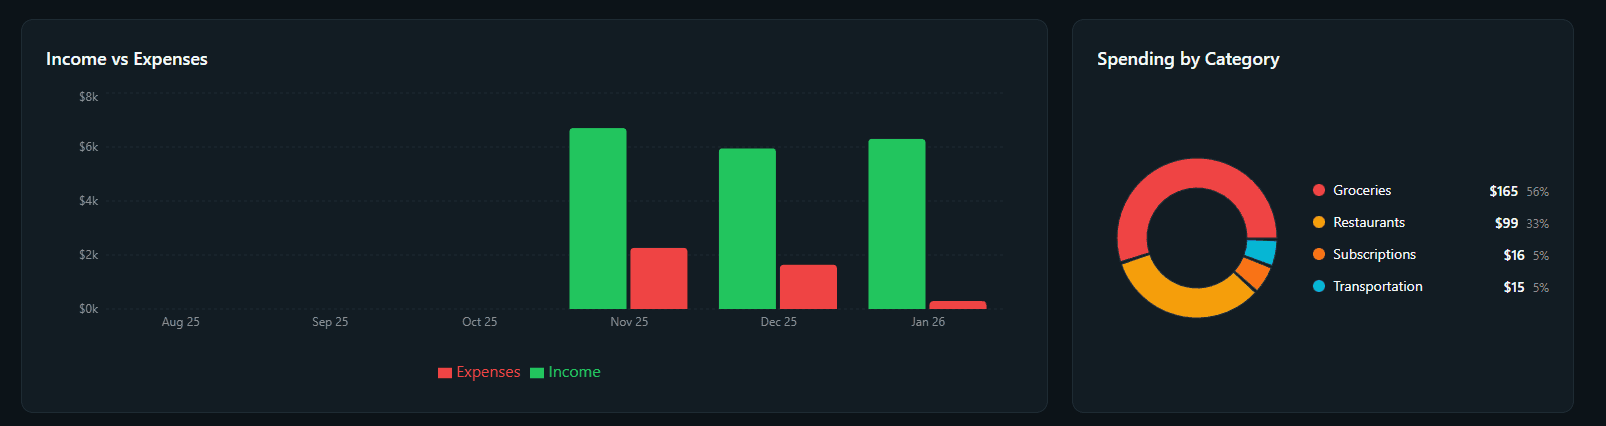Select Dec 25 green income bar
1606x426 pixels.
[x=747, y=229]
